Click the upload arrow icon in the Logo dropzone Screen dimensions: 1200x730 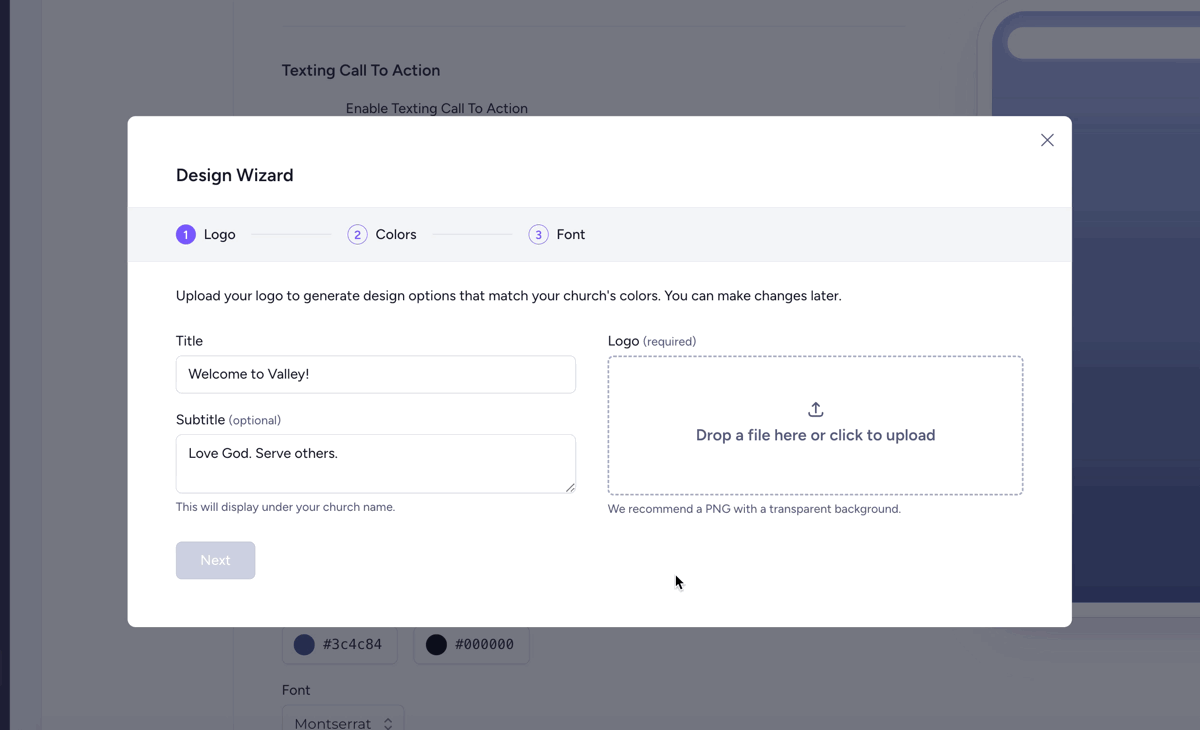pos(815,409)
